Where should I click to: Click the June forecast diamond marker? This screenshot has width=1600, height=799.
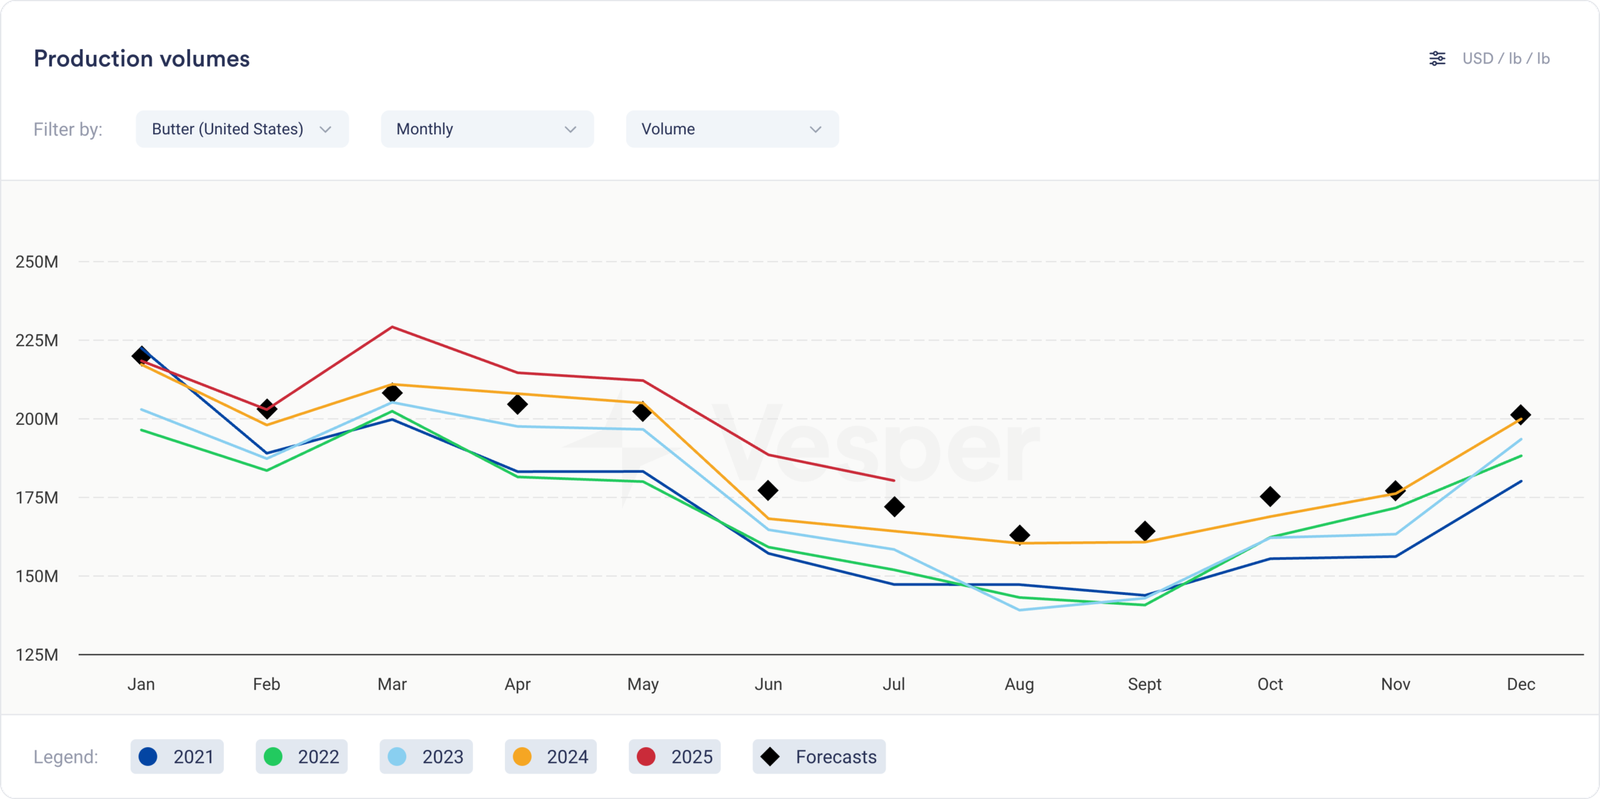click(x=768, y=491)
